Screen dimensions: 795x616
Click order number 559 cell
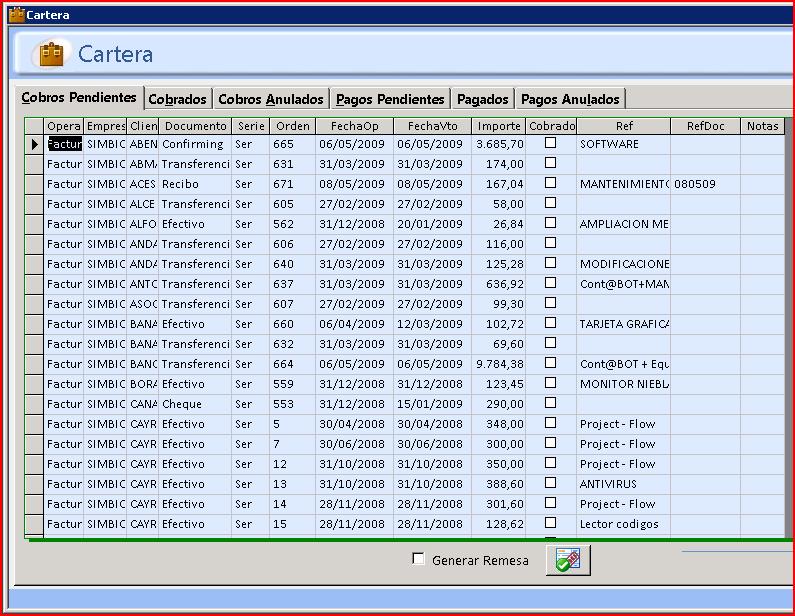click(293, 385)
